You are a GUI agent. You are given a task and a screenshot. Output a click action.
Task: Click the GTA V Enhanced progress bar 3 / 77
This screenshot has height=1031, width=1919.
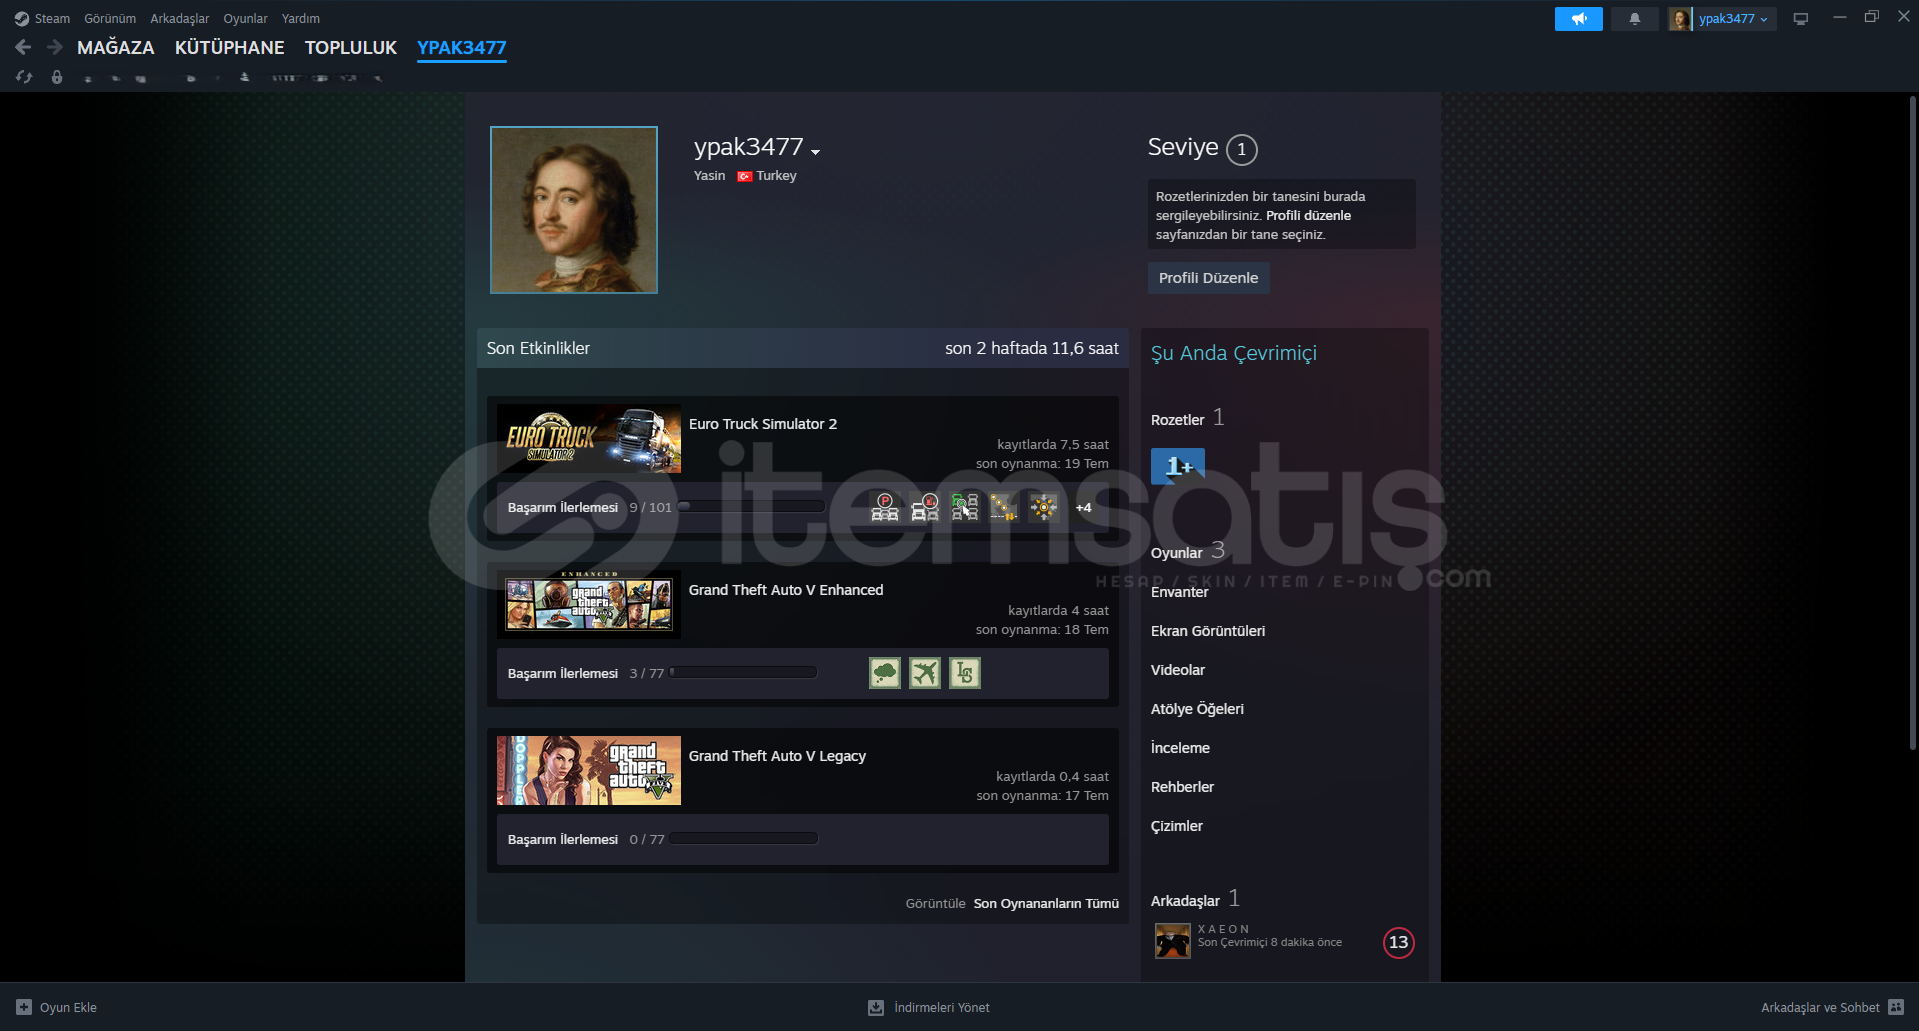(x=744, y=673)
